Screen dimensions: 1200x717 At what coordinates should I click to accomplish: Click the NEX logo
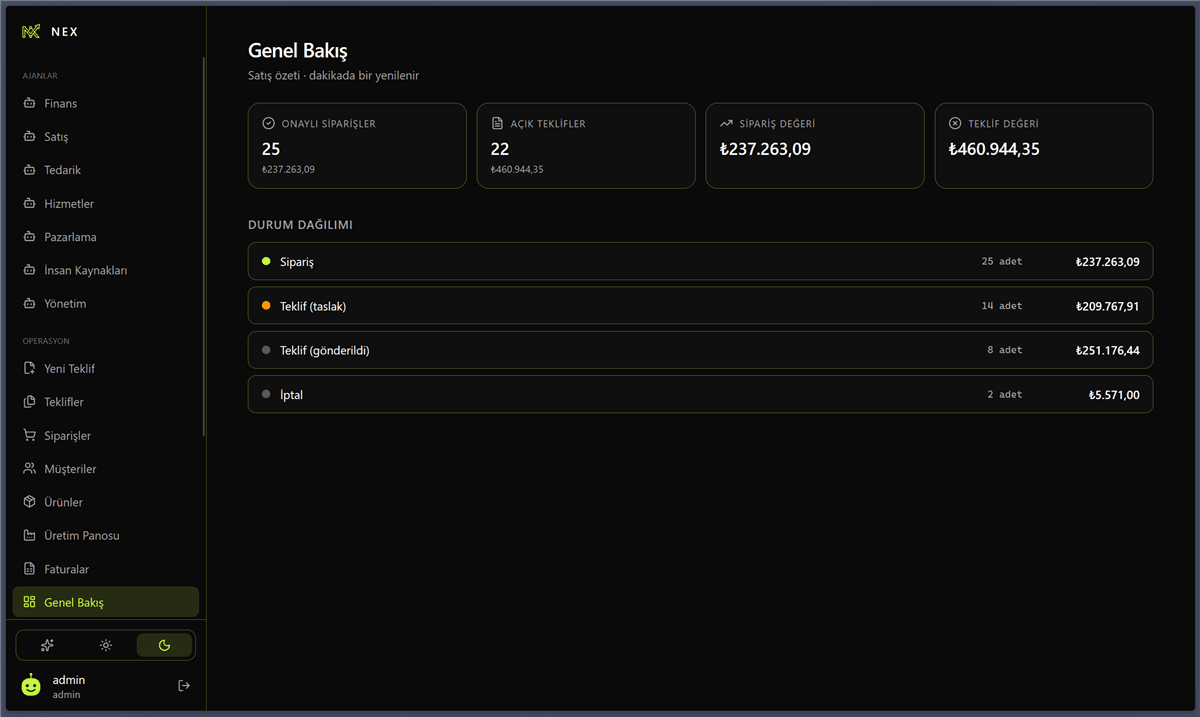tap(50, 32)
